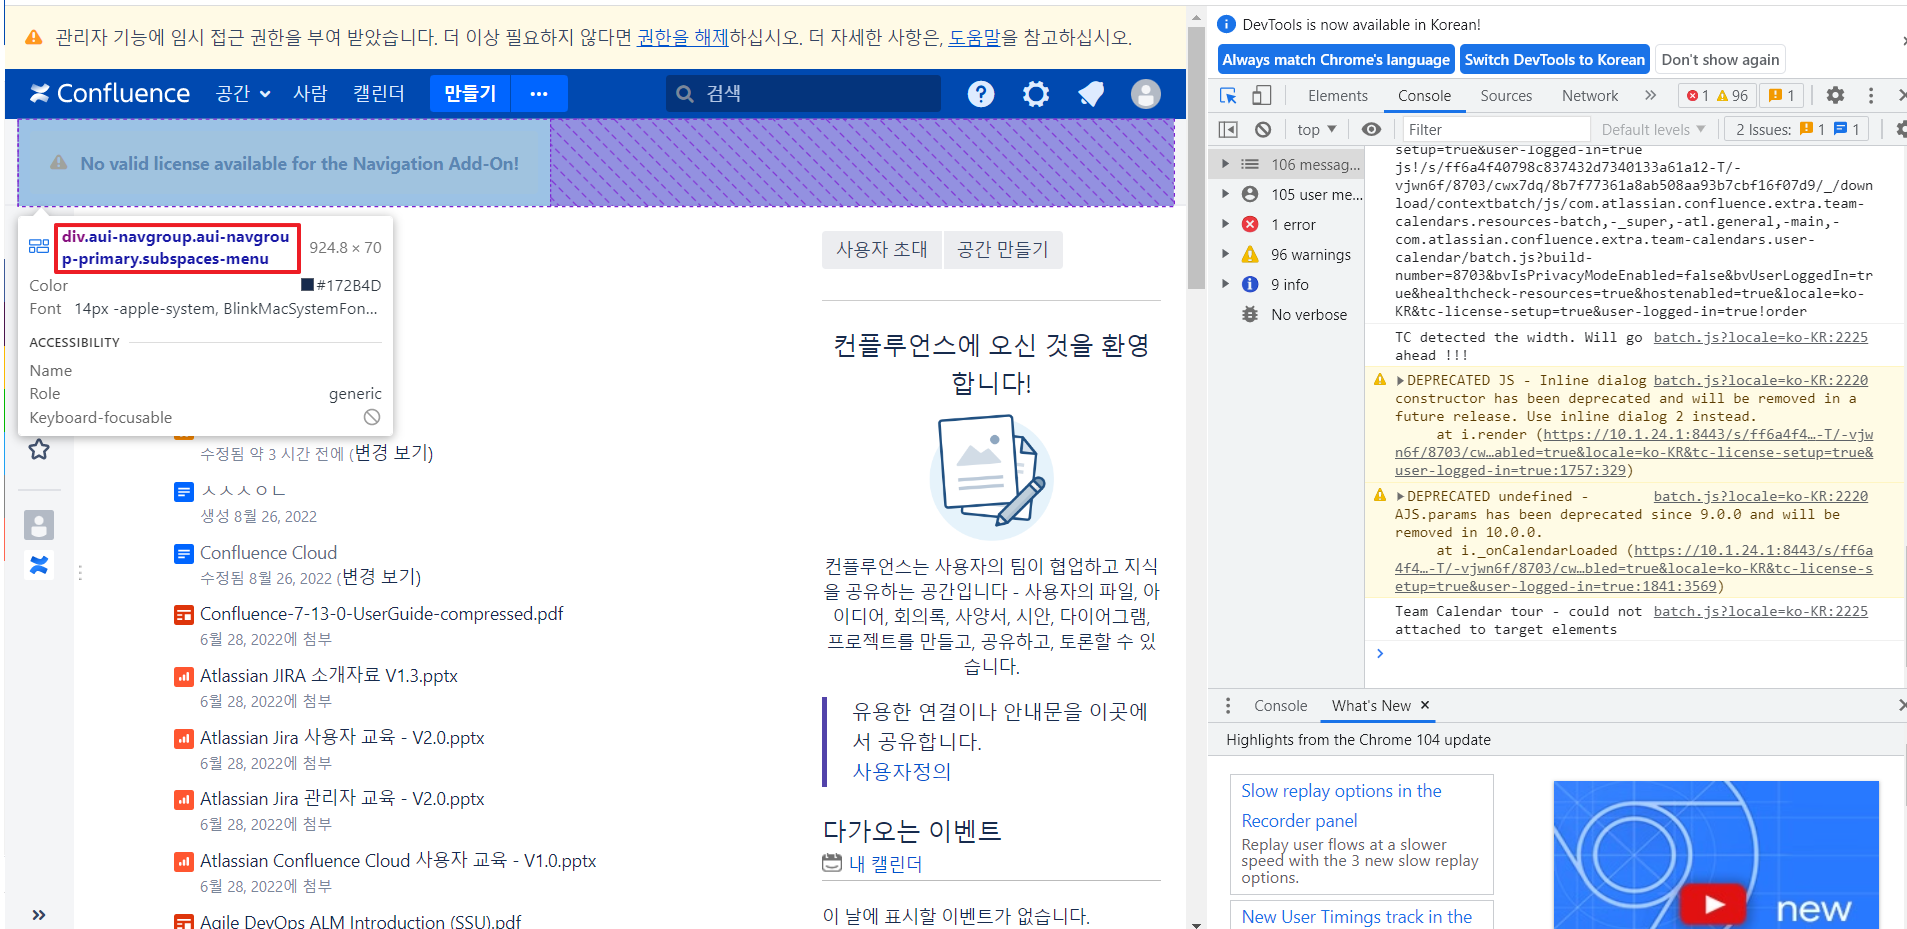
Task: Open the 캘린더 menu item
Action: [379, 93]
